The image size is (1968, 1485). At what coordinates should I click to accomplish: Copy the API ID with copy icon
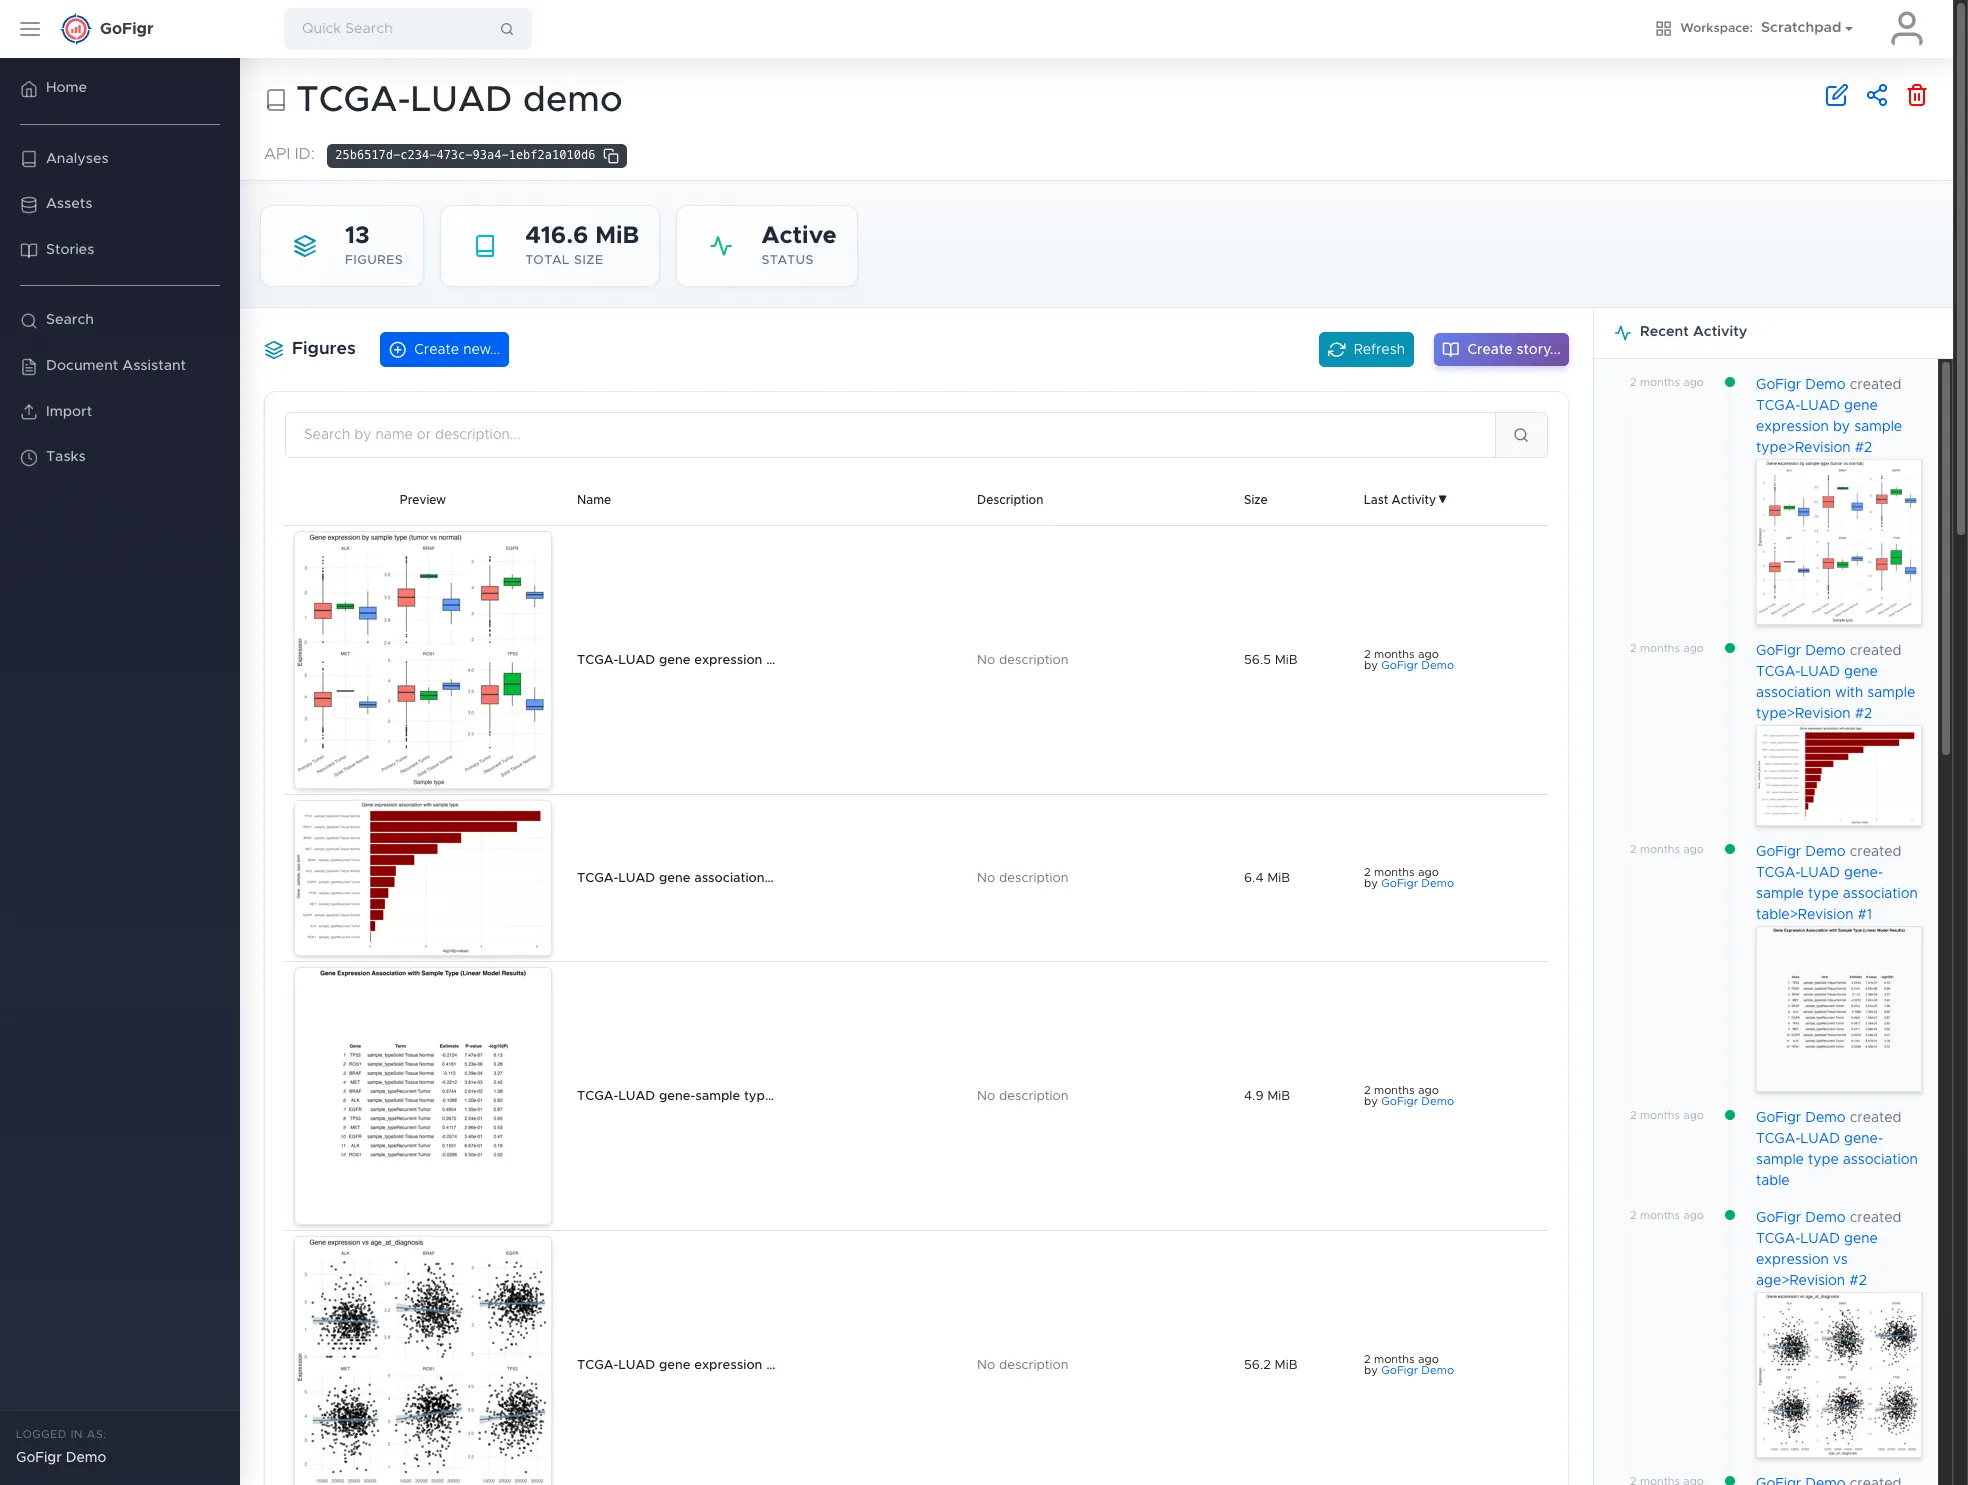(x=611, y=156)
